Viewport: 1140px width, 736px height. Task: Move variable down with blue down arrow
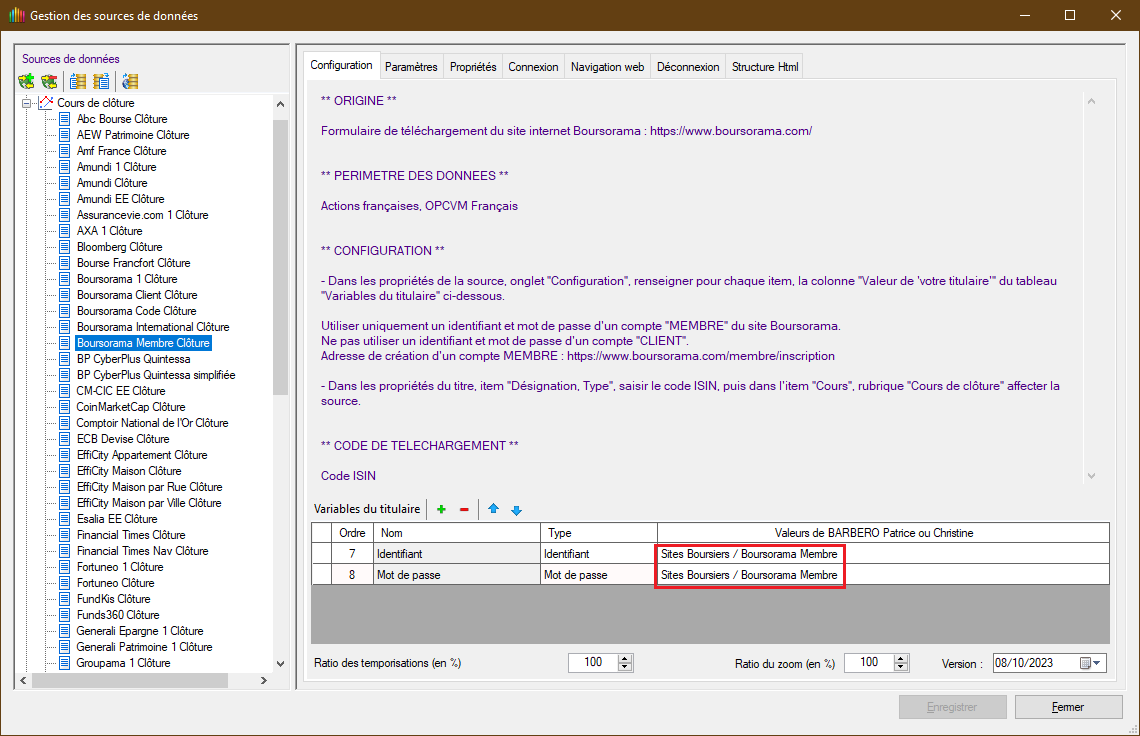[516, 510]
